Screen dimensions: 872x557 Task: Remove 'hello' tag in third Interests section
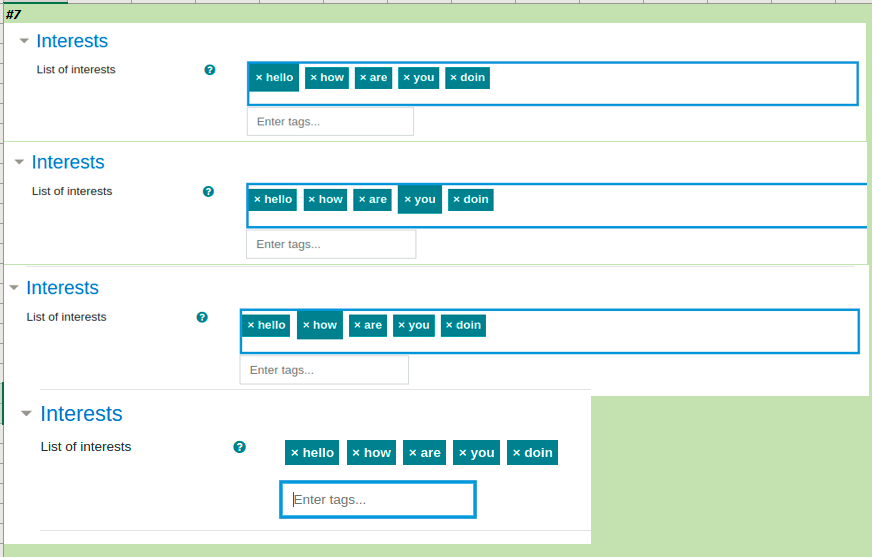[266, 325]
